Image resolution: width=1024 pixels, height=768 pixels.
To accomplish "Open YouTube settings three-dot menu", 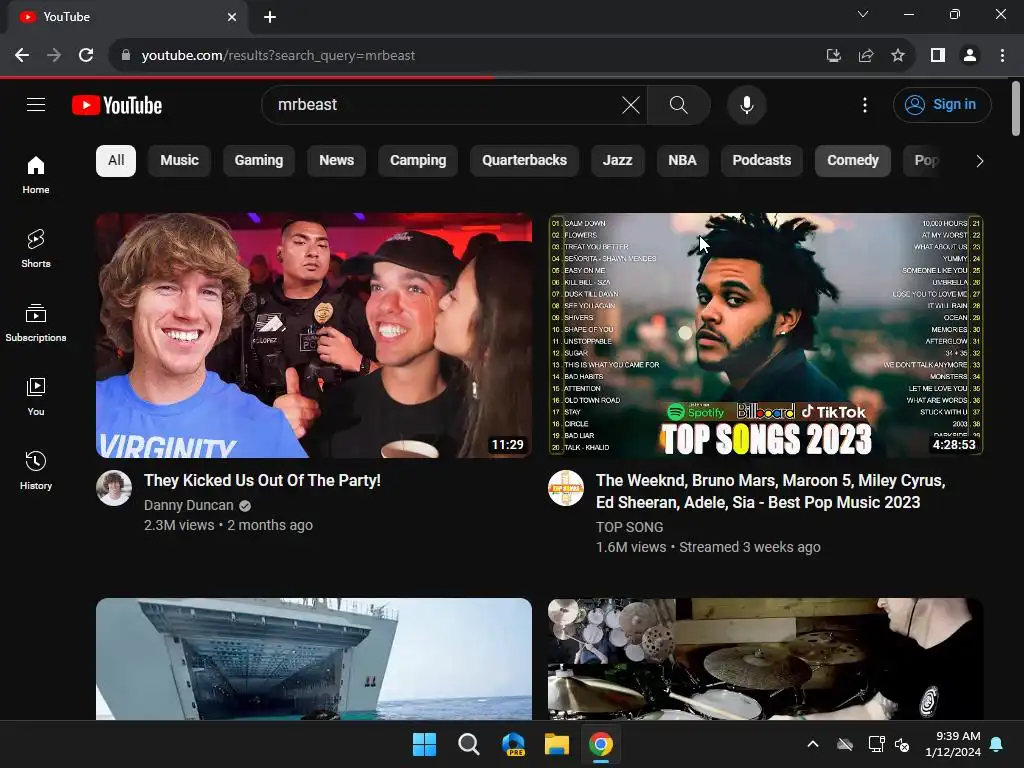I will point(865,104).
